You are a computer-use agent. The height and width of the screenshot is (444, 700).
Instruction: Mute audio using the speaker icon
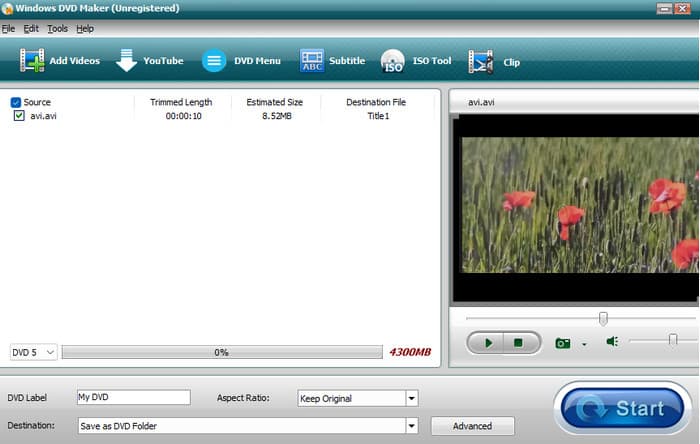[x=612, y=342]
